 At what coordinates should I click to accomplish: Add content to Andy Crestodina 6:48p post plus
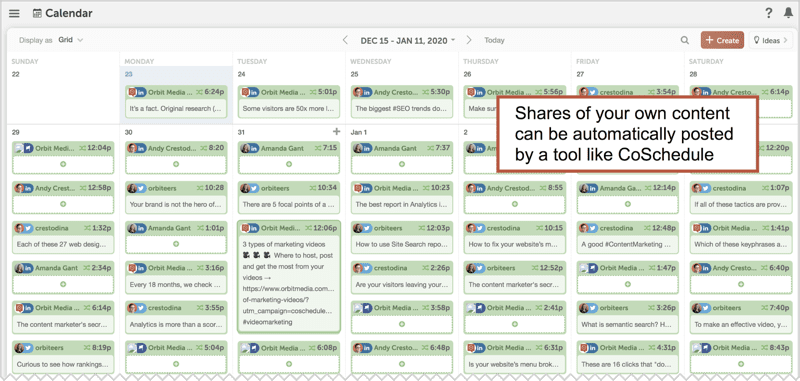tap(402, 364)
